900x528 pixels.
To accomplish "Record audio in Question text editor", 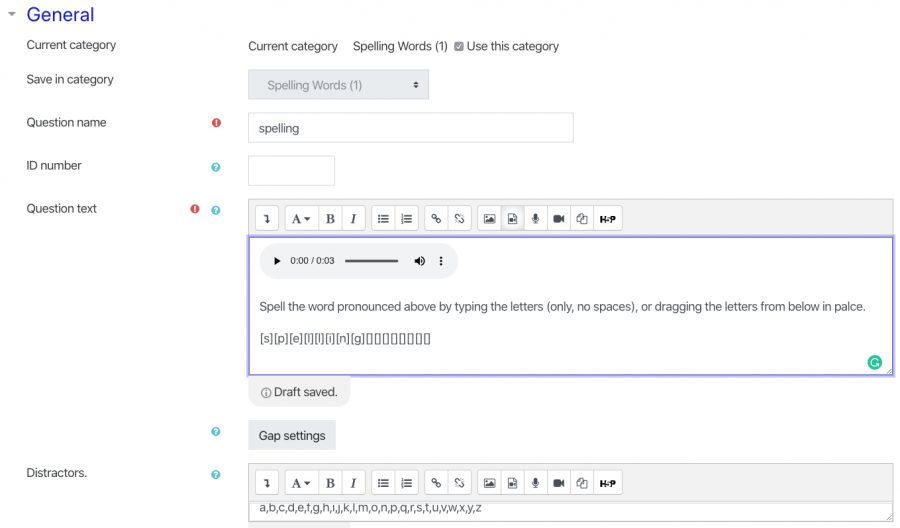I will (x=535, y=219).
